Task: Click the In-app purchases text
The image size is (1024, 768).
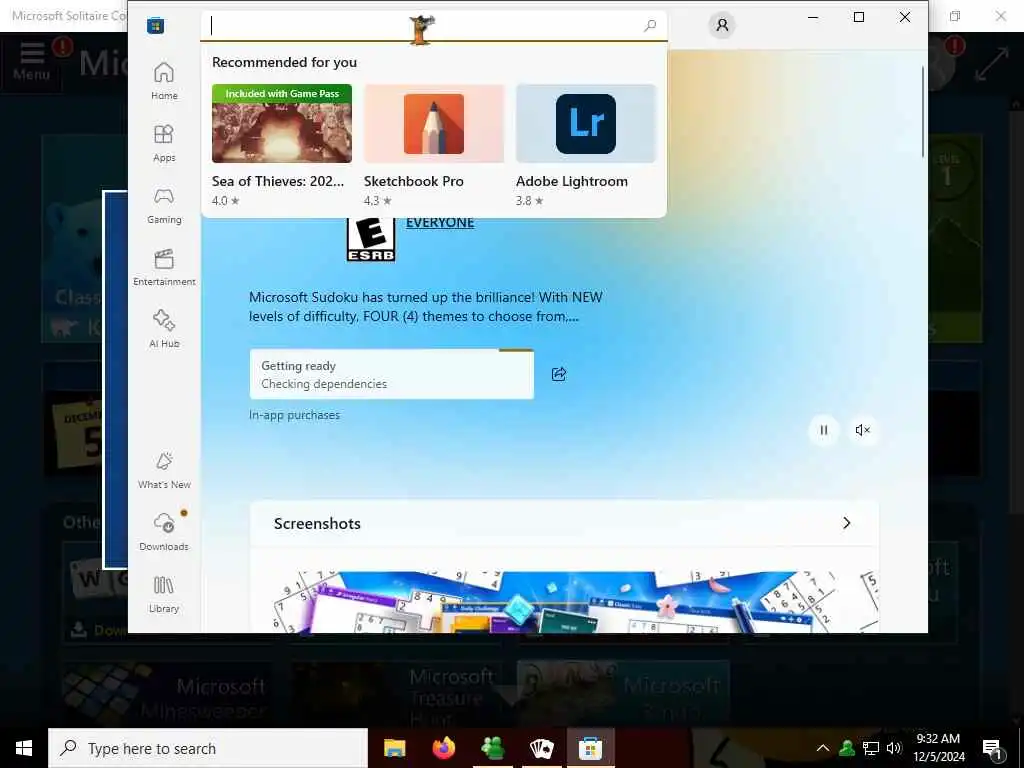Action: pos(295,415)
